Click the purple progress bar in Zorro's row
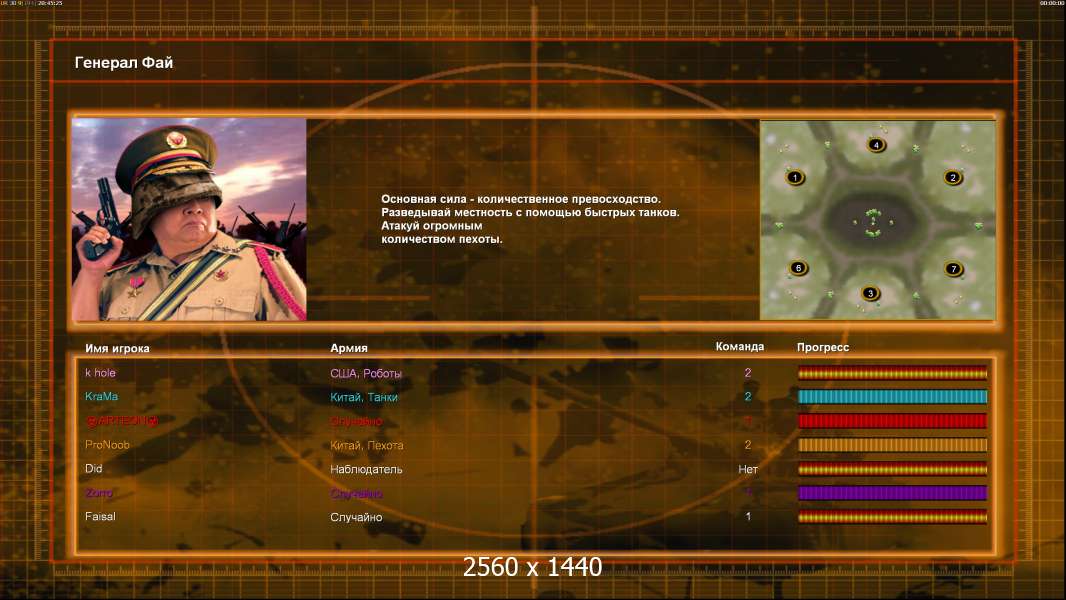 [892, 493]
